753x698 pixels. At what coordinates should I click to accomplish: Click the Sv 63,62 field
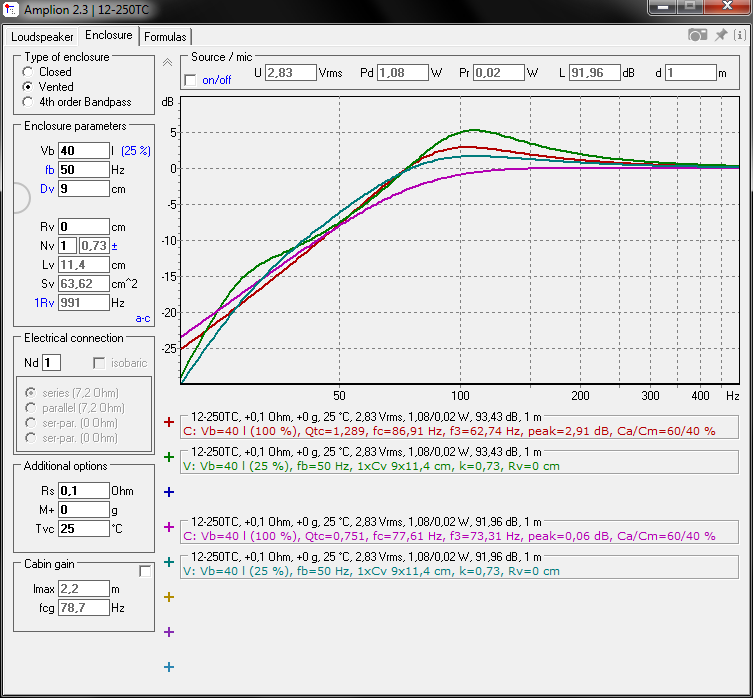84,284
